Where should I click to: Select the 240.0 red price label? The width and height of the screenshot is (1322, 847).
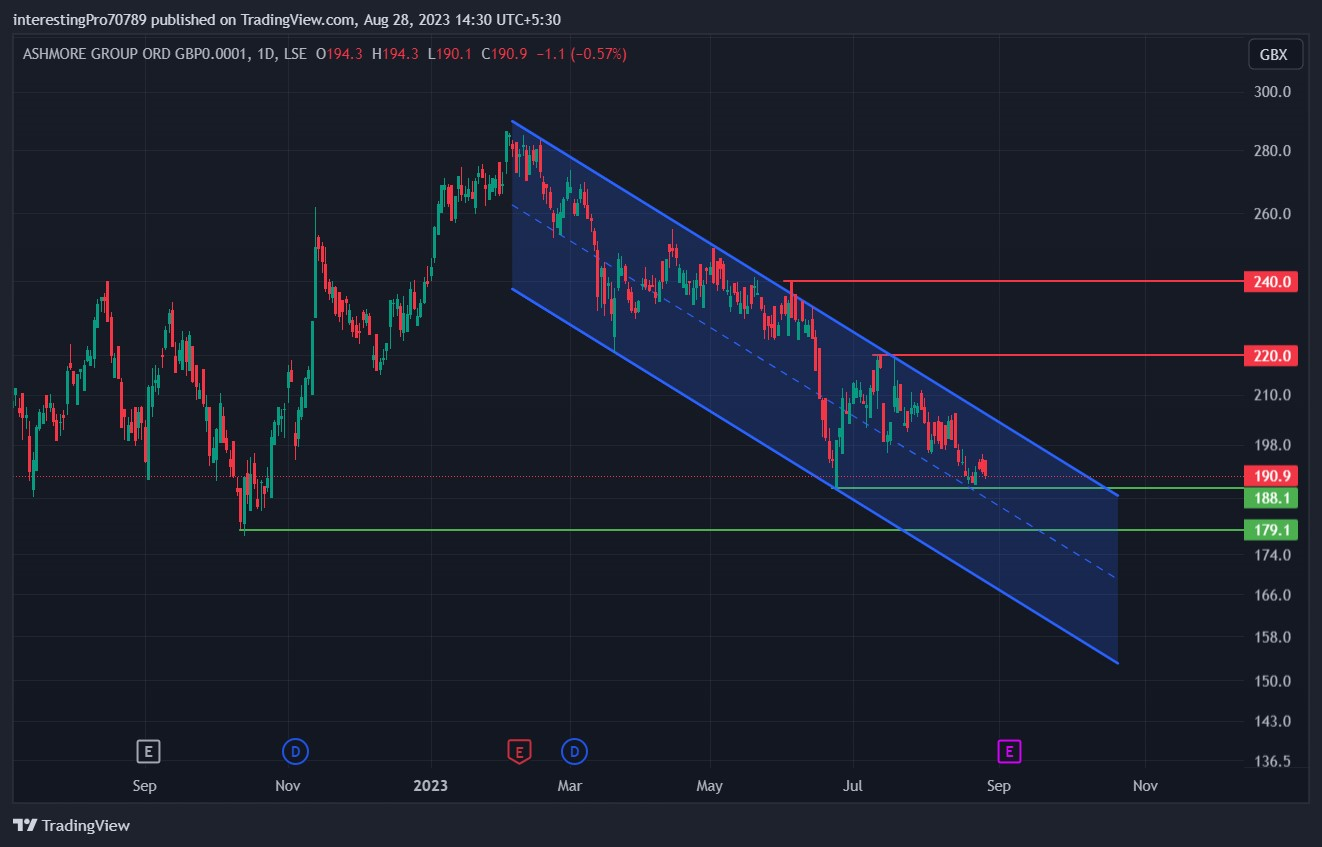(x=1270, y=282)
